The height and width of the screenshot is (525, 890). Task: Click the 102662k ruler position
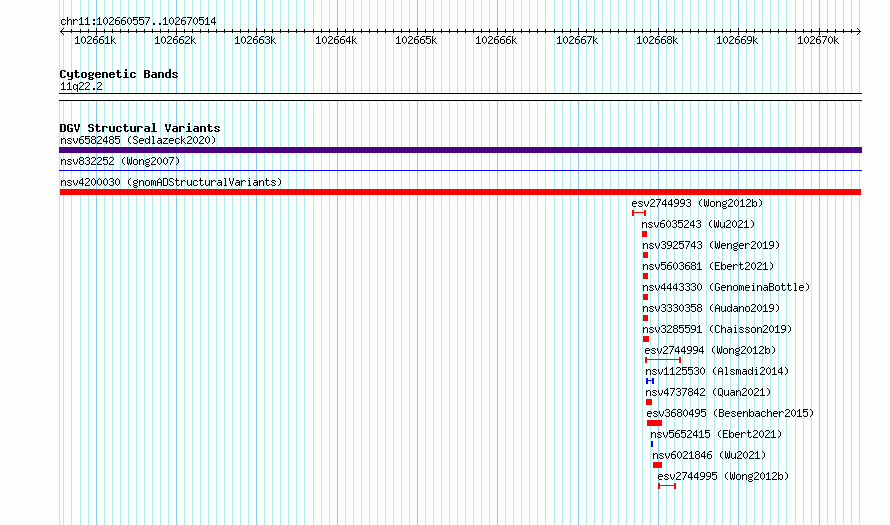point(175,40)
